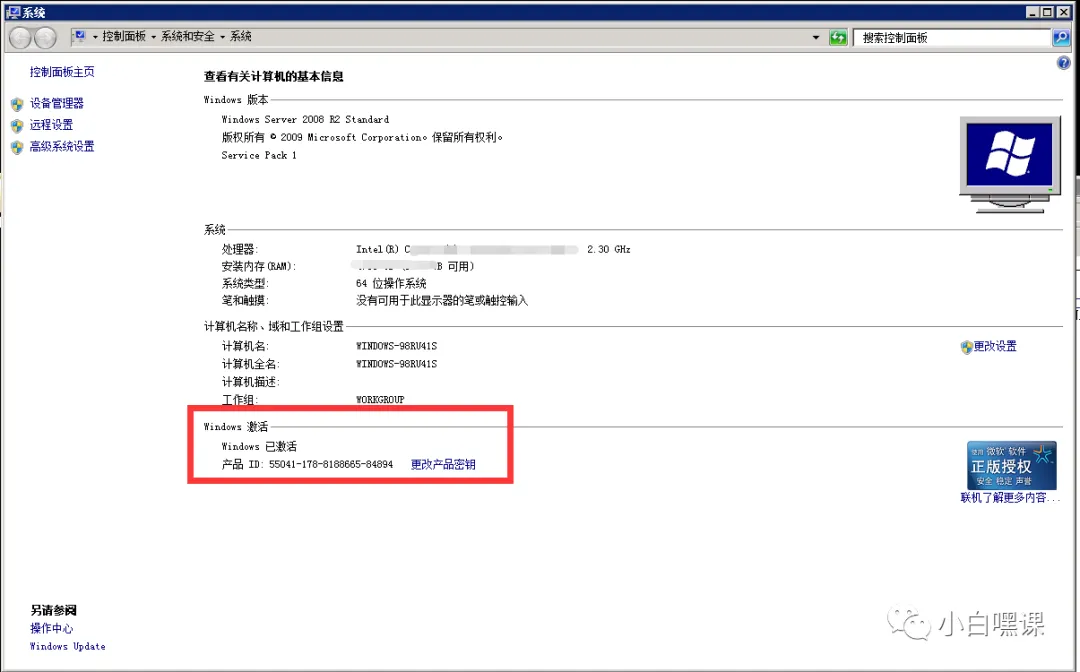
Task: Click the 微软正版授权 badge
Action: tap(1012, 465)
